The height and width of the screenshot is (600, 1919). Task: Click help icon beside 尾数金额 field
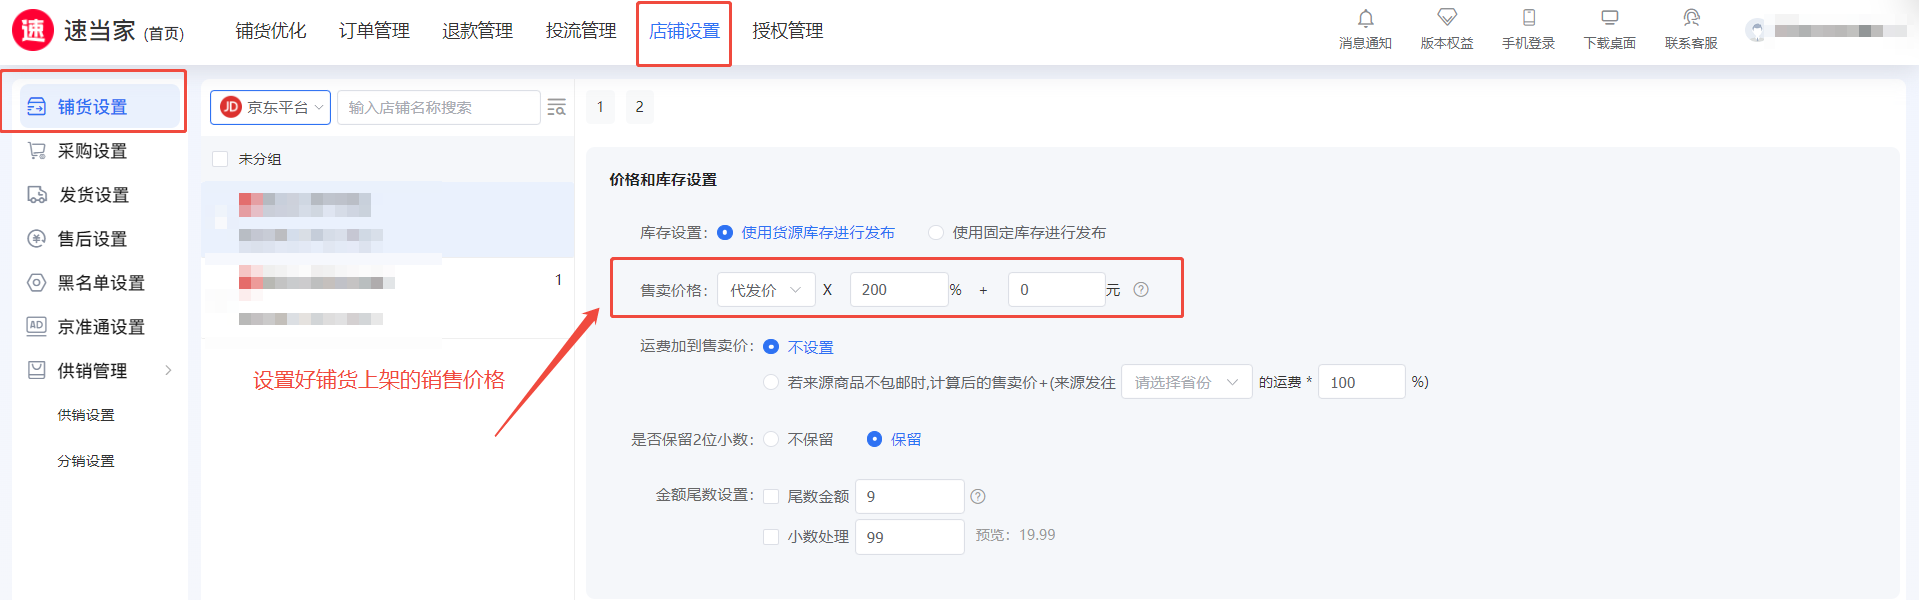978,497
